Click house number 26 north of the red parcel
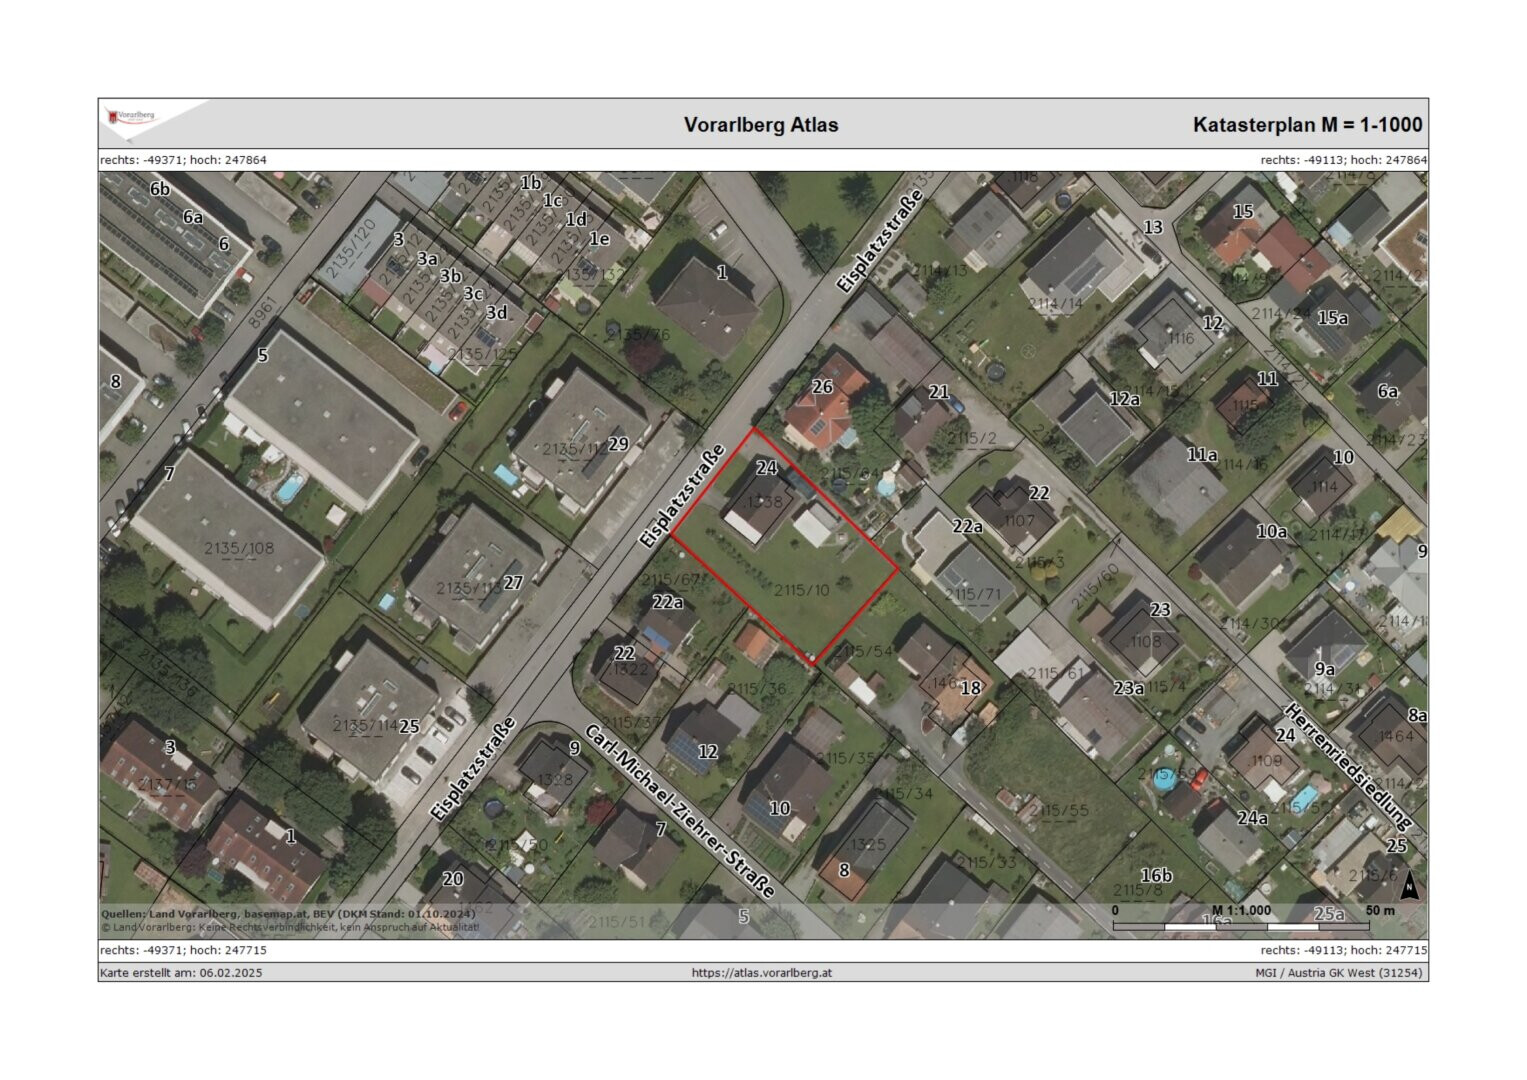 (x=822, y=387)
